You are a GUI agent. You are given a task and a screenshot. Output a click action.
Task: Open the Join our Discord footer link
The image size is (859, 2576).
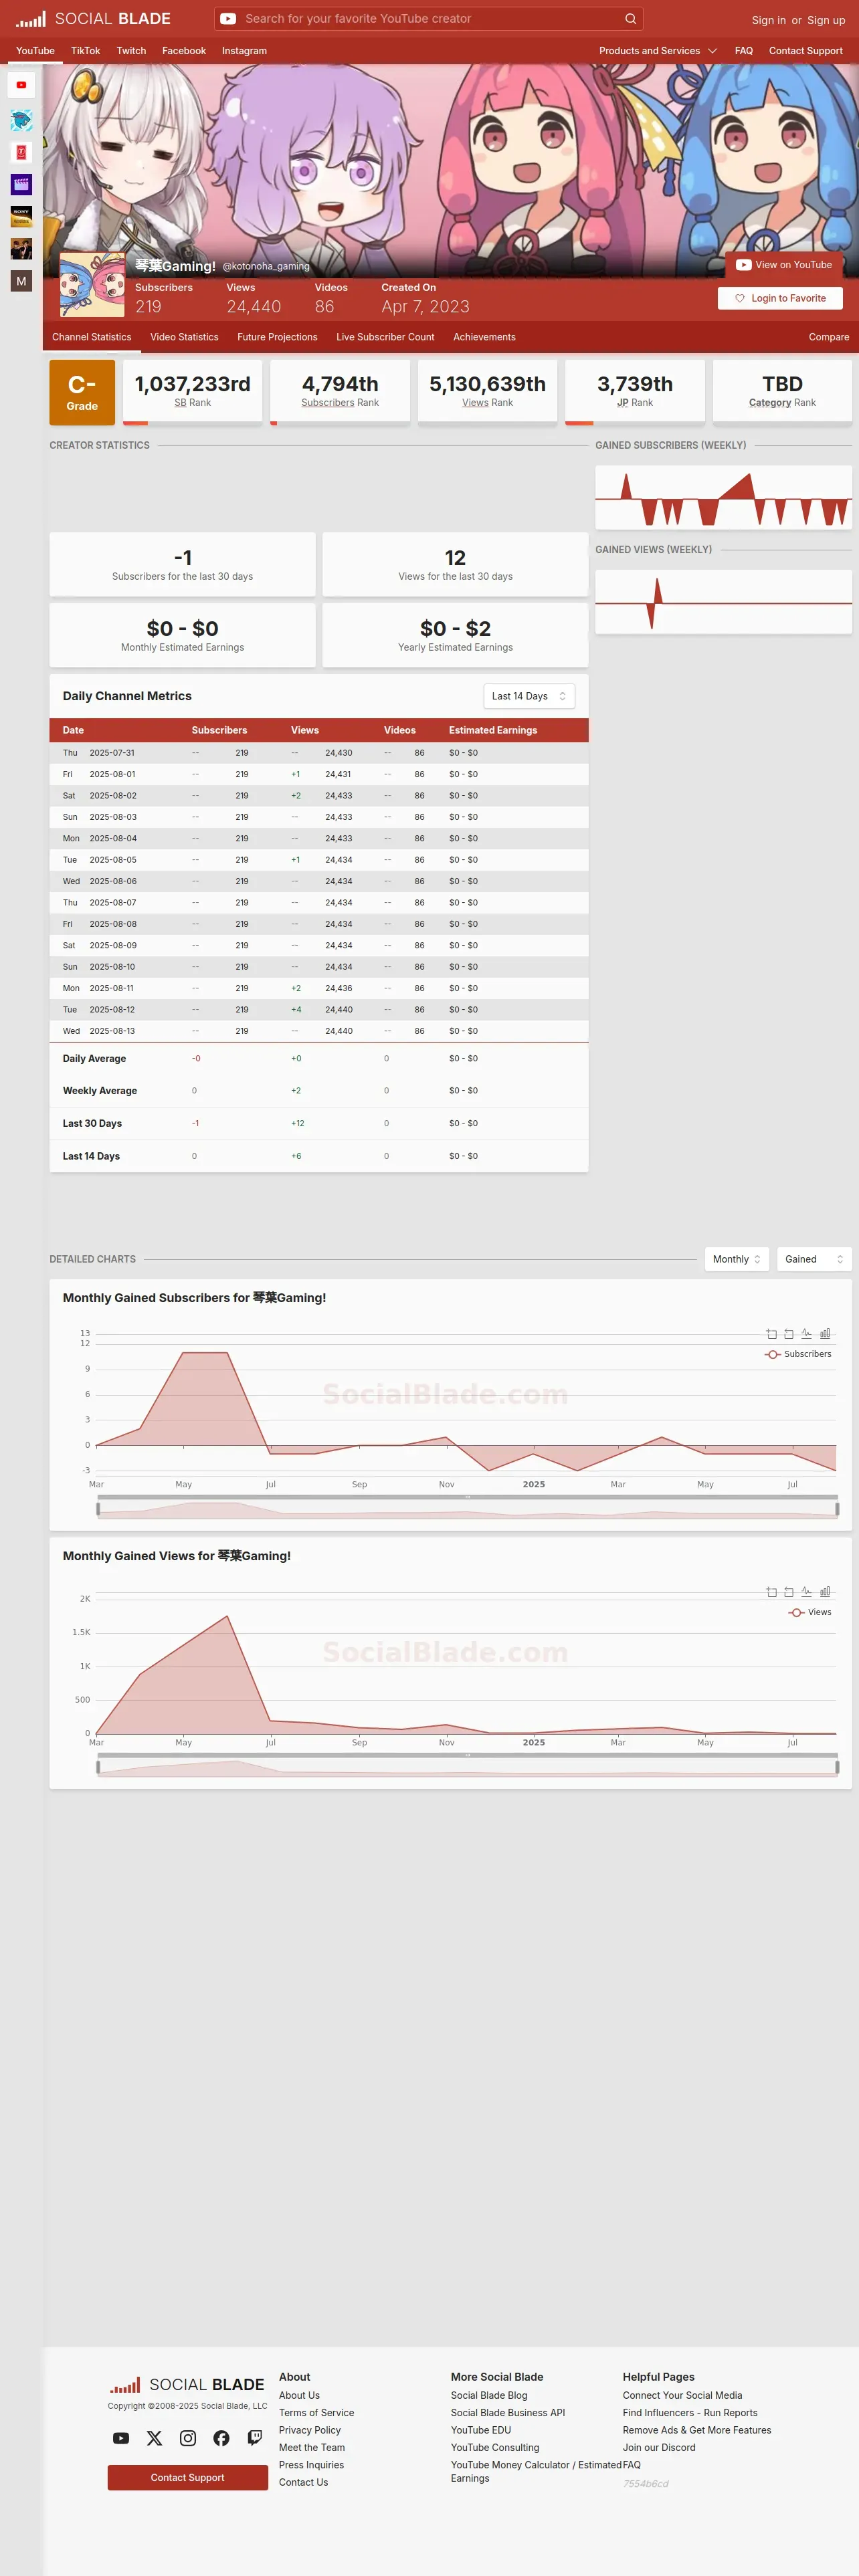(x=659, y=2447)
